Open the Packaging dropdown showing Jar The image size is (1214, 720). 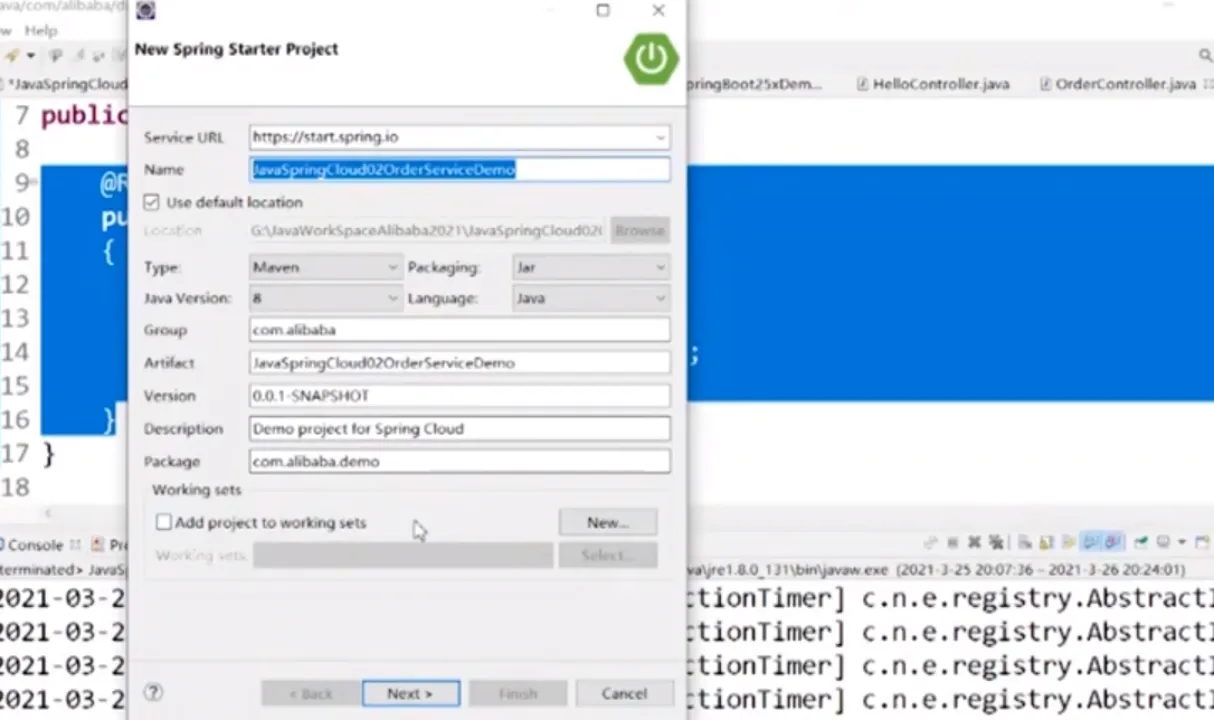coord(591,267)
